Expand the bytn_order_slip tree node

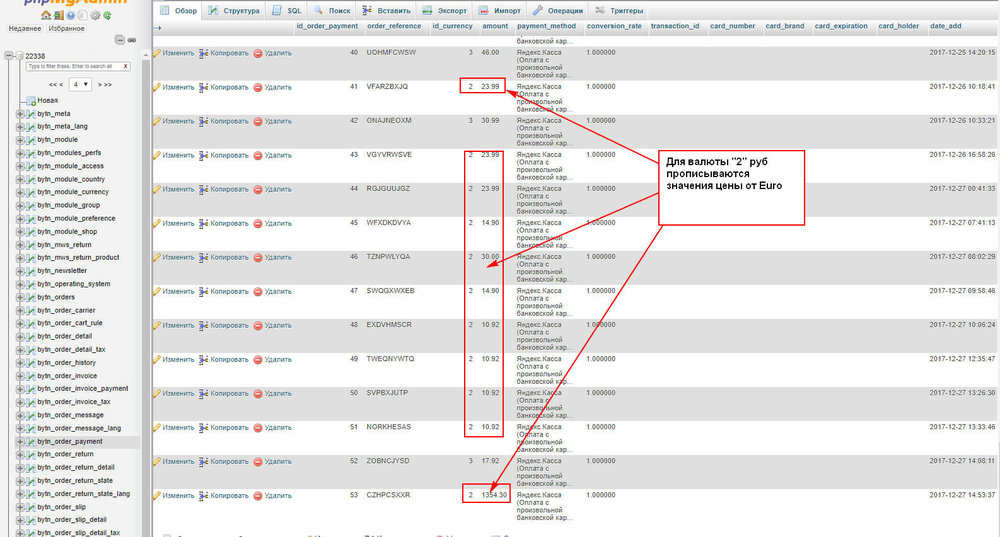(20, 507)
